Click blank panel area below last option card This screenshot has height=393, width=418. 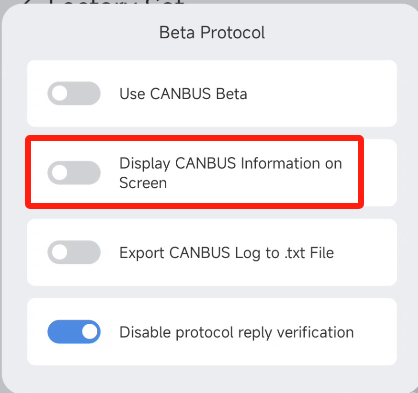click(x=212, y=378)
